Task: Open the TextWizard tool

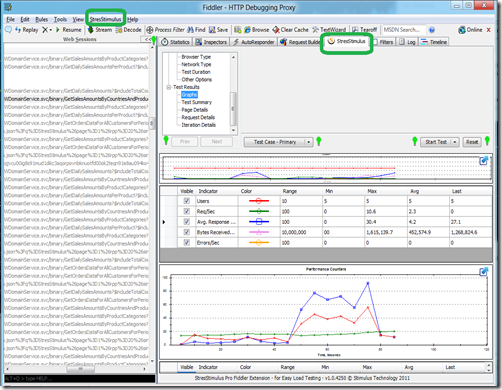Action: pos(329,30)
